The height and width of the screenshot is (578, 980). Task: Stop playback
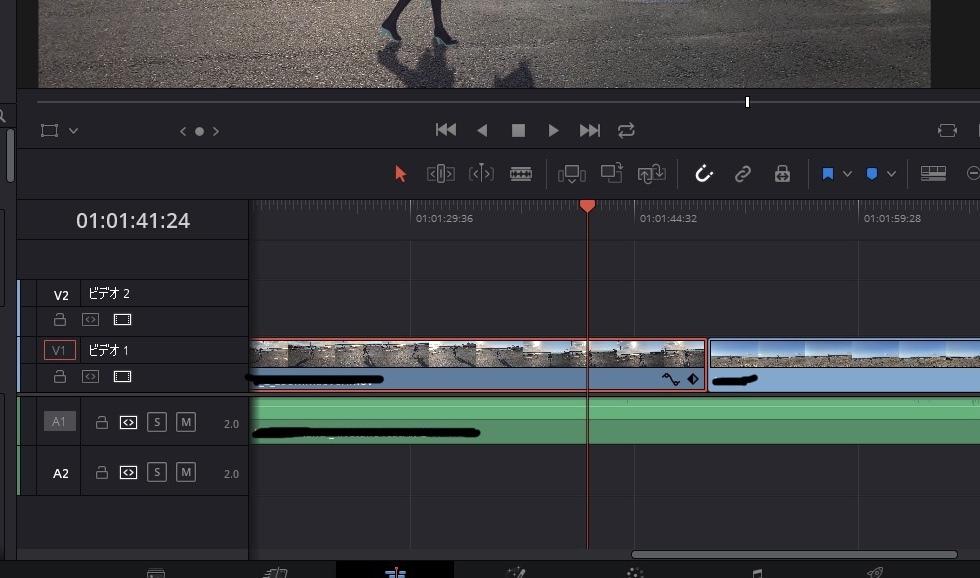(518, 130)
